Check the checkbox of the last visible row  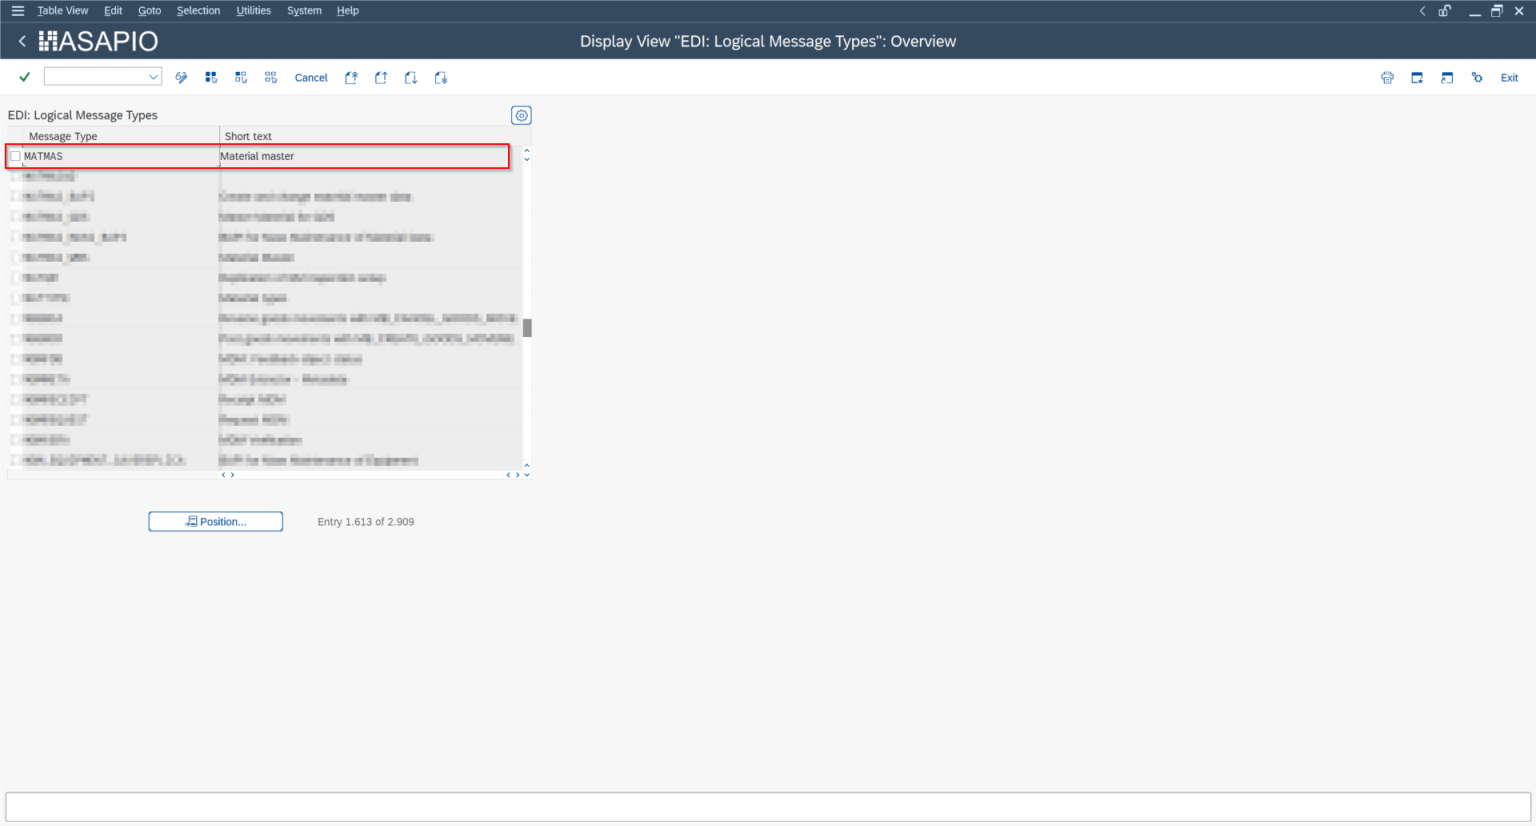point(14,460)
